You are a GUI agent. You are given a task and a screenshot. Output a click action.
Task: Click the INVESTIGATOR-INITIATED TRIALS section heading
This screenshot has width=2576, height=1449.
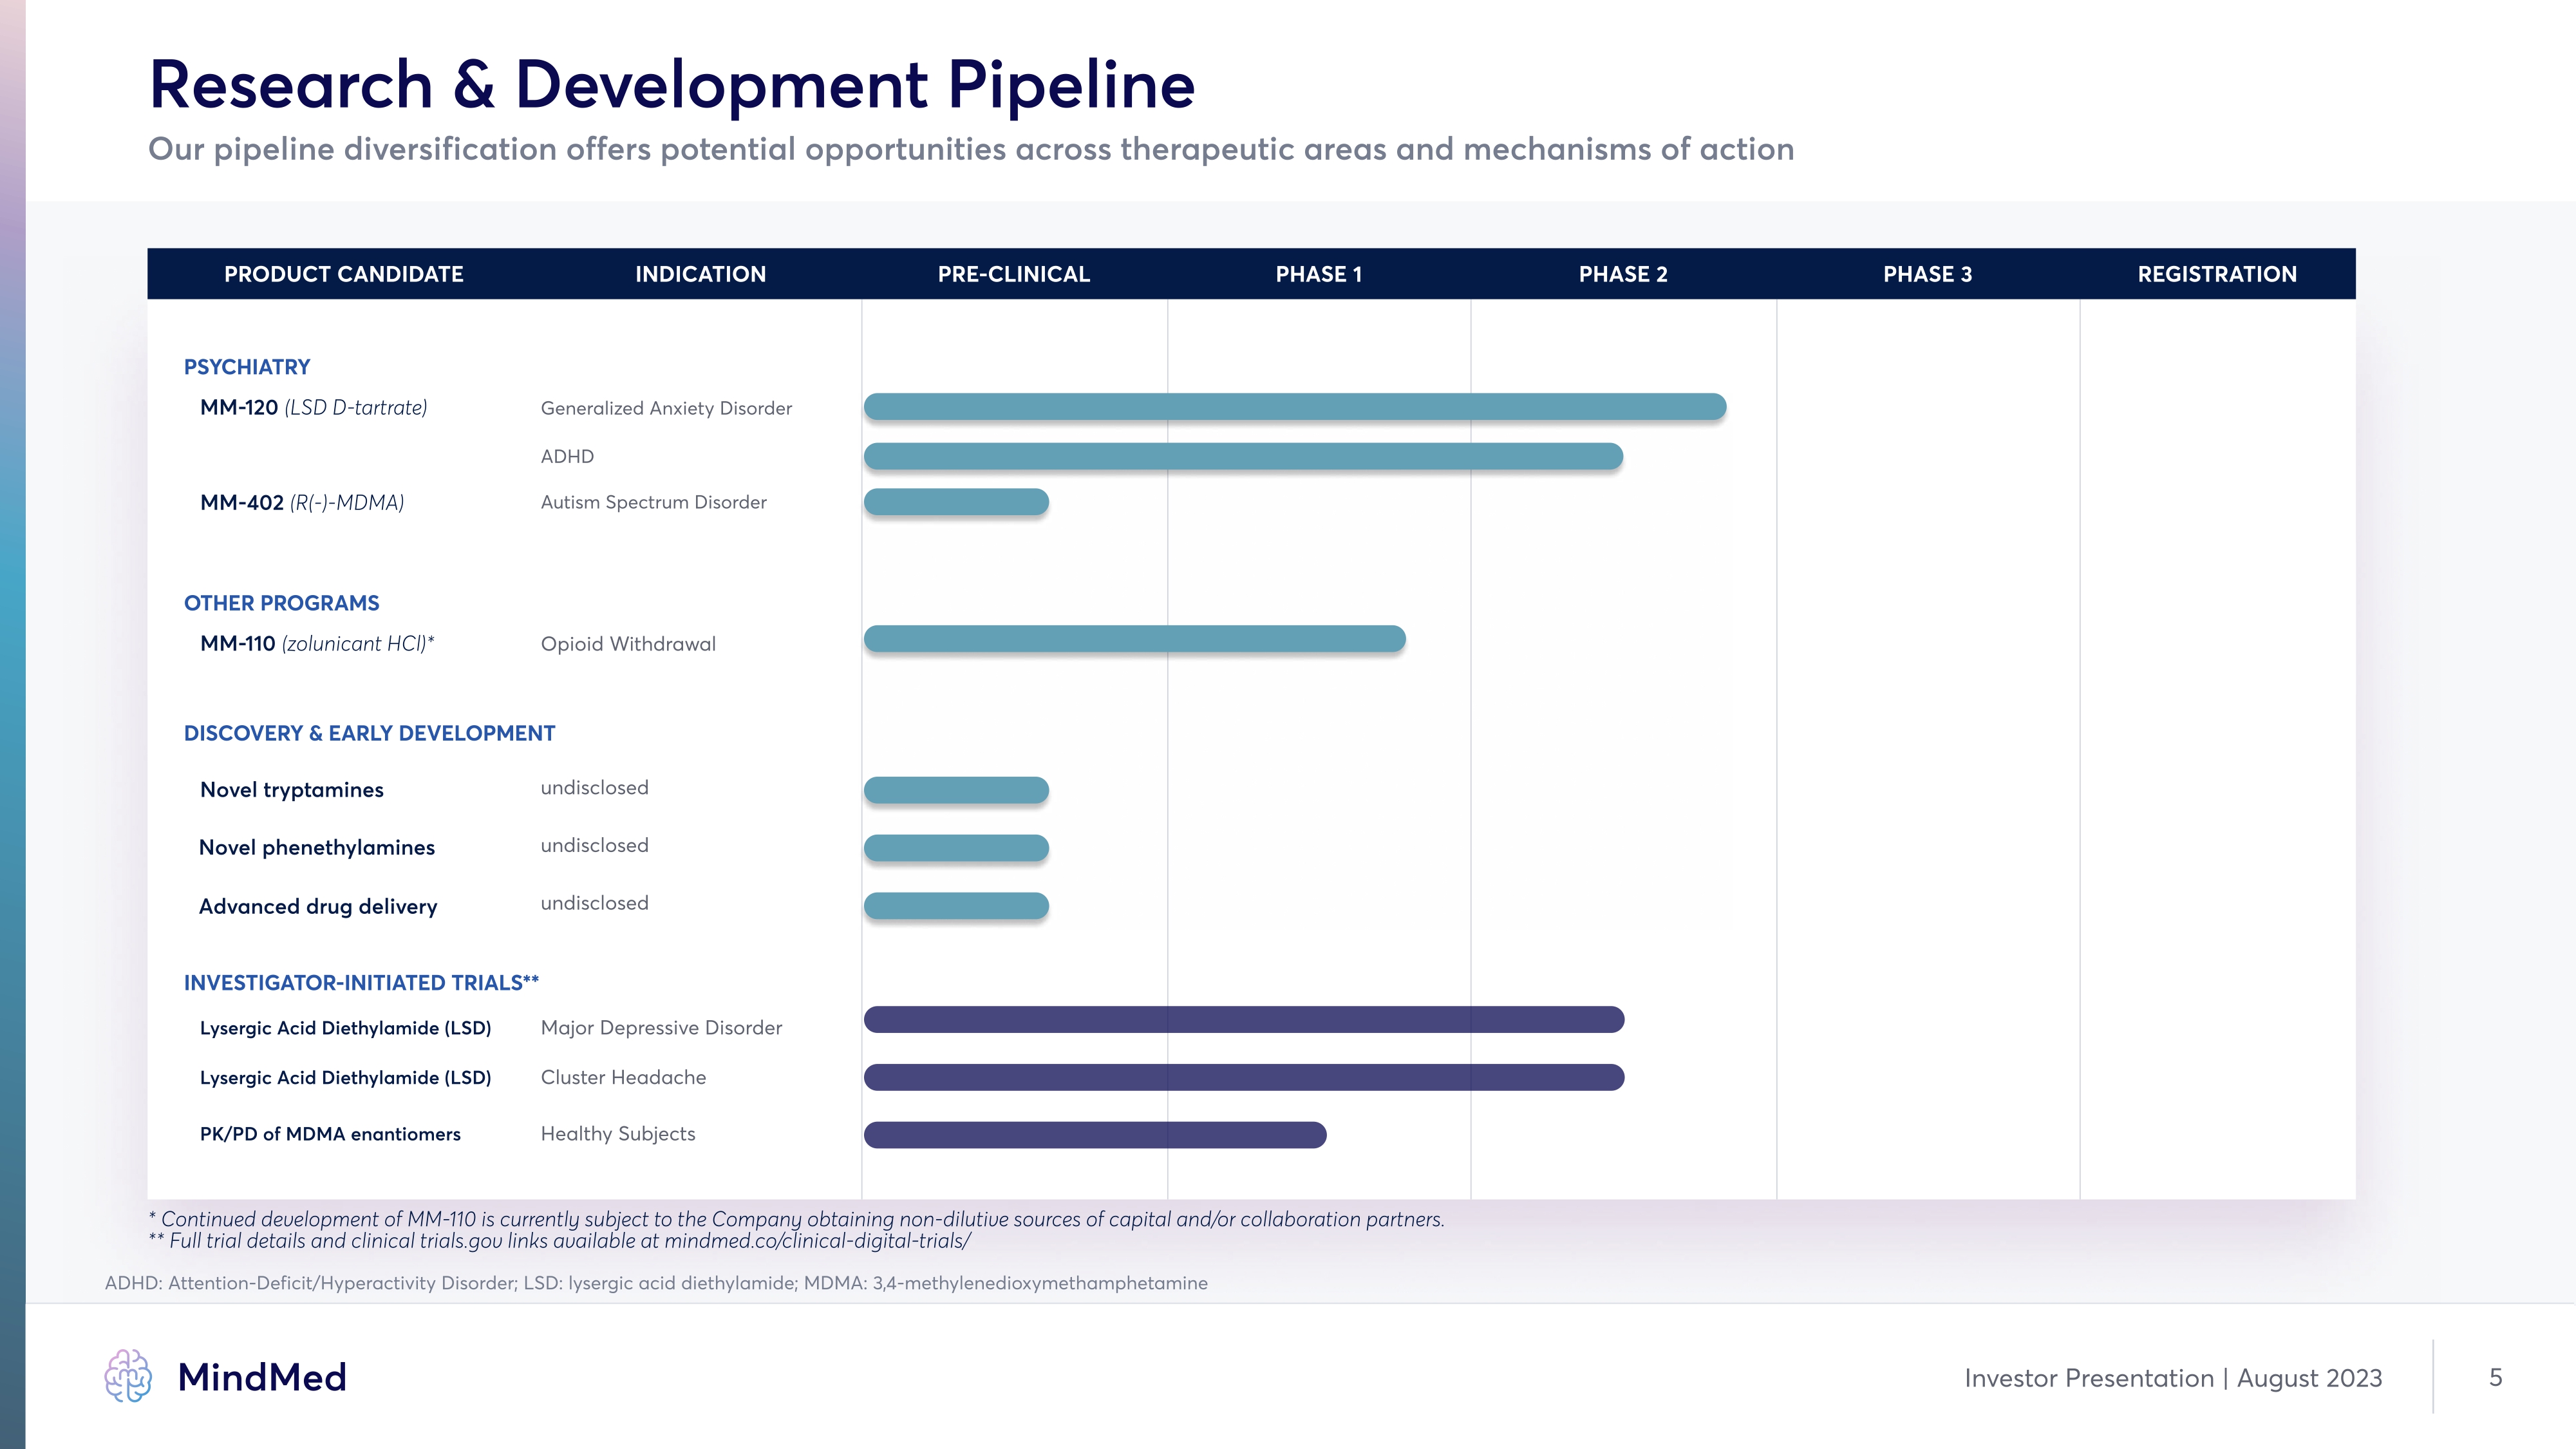click(361, 983)
